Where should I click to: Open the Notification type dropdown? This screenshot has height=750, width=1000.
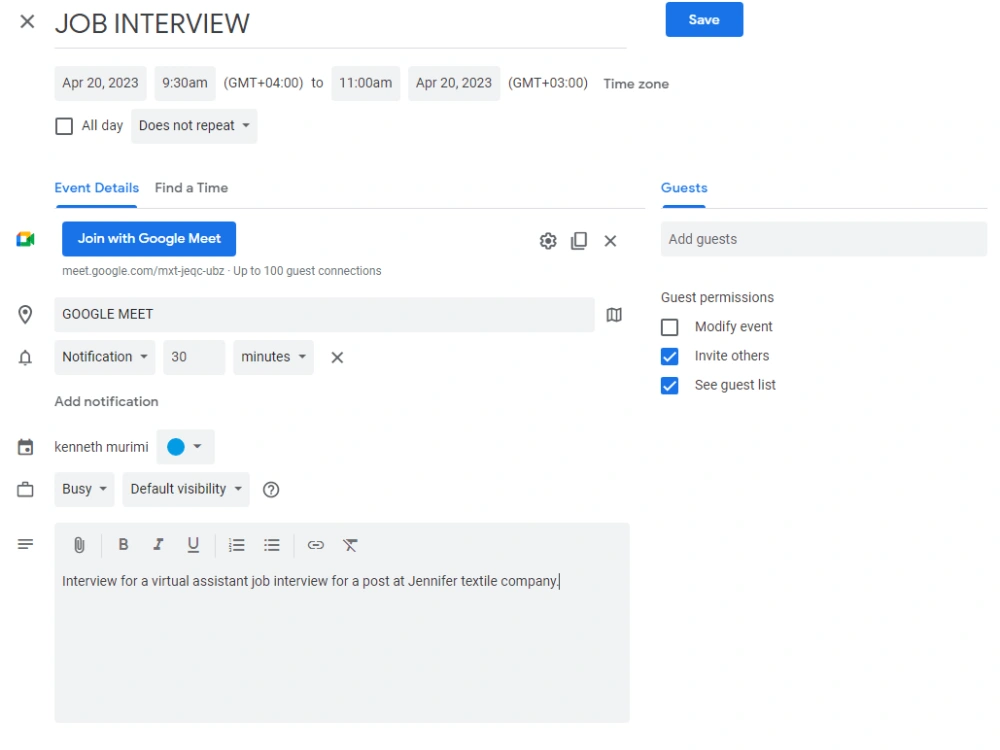pyautogui.click(x=105, y=357)
